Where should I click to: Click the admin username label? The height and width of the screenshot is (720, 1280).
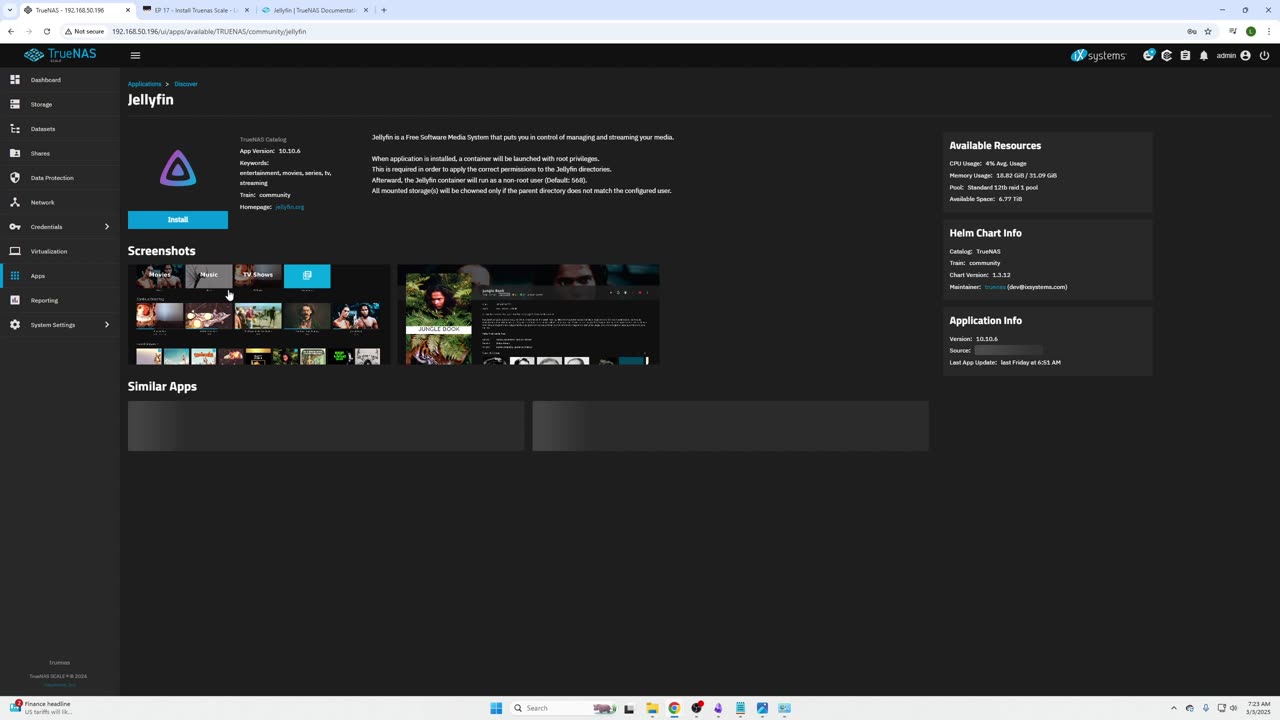click(x=1226, y=56)
